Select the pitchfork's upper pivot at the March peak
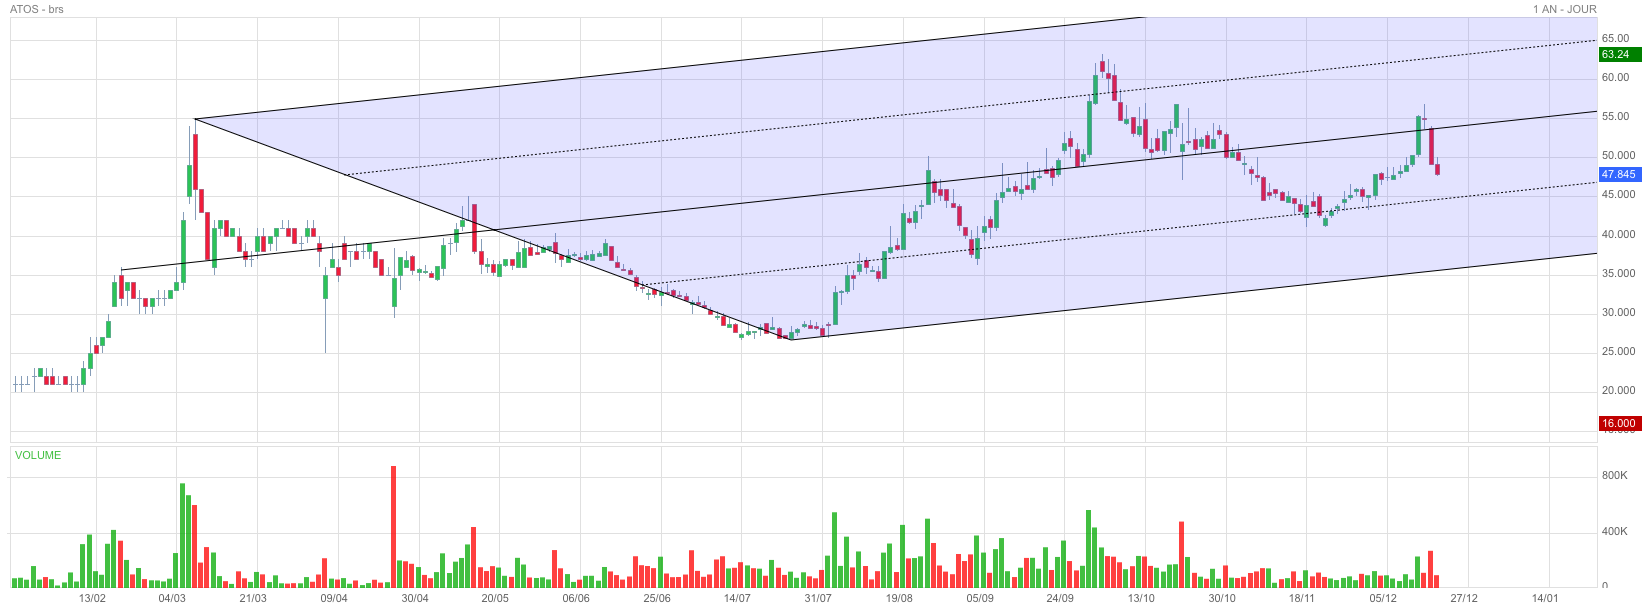Image resolution: width=1642 pixels, height=608 pixels. 195,119
